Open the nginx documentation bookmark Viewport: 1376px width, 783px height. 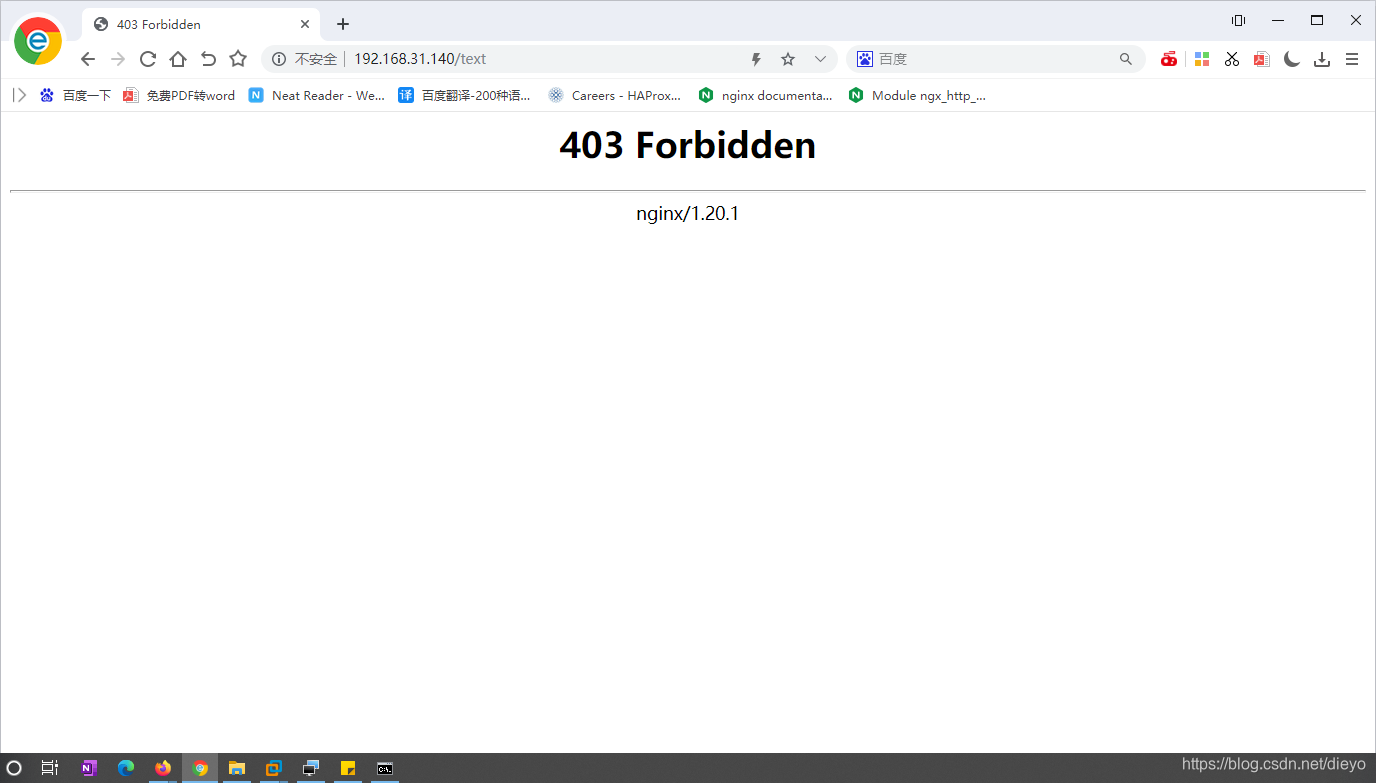766,95
